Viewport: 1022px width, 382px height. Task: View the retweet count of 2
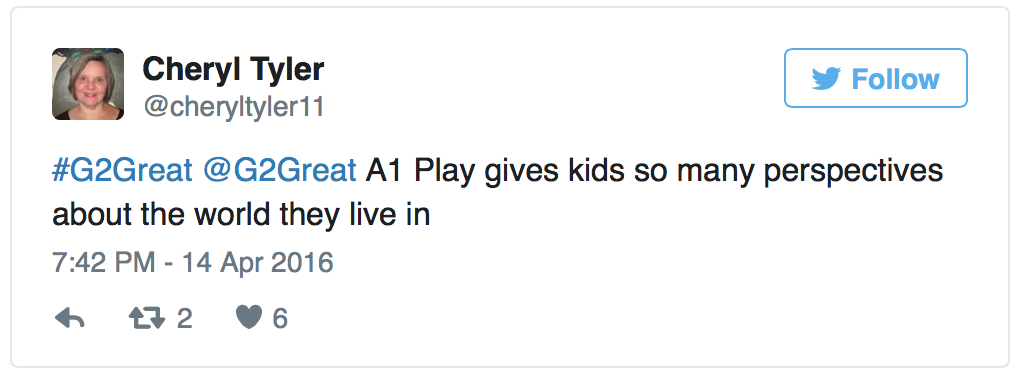click(184, 319)
